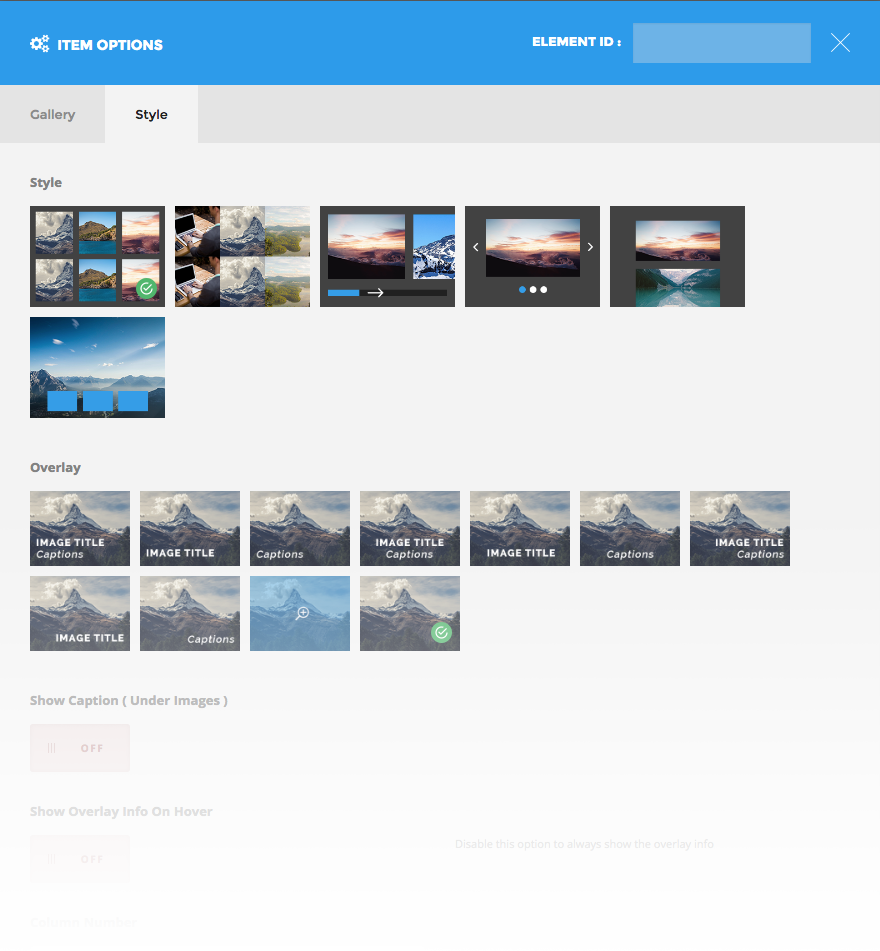Pick the scrolling style with progress bar arrow

coord(387,256)
